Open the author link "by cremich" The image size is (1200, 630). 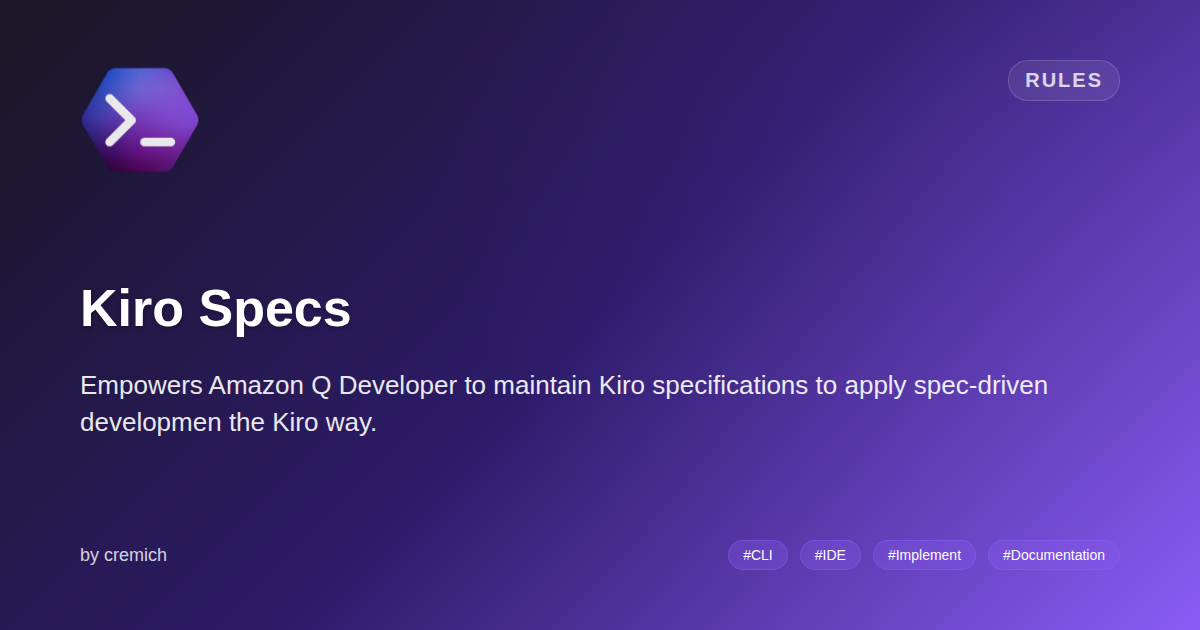[123, 555]
